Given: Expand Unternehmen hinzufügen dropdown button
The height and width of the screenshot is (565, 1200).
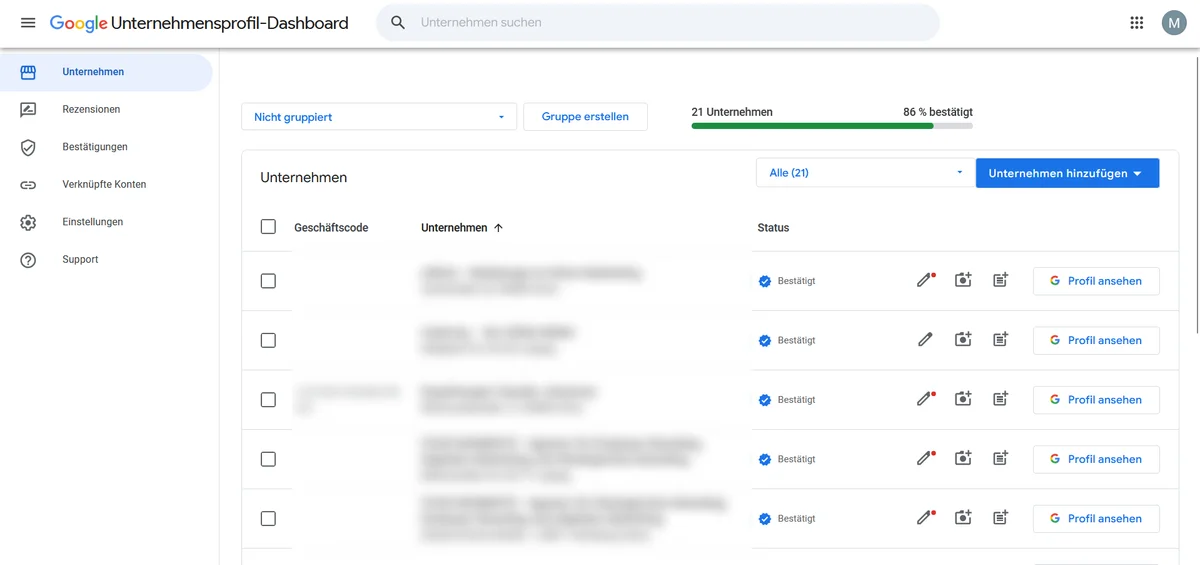Looking at the screenshot, I should click(1067, 173).
